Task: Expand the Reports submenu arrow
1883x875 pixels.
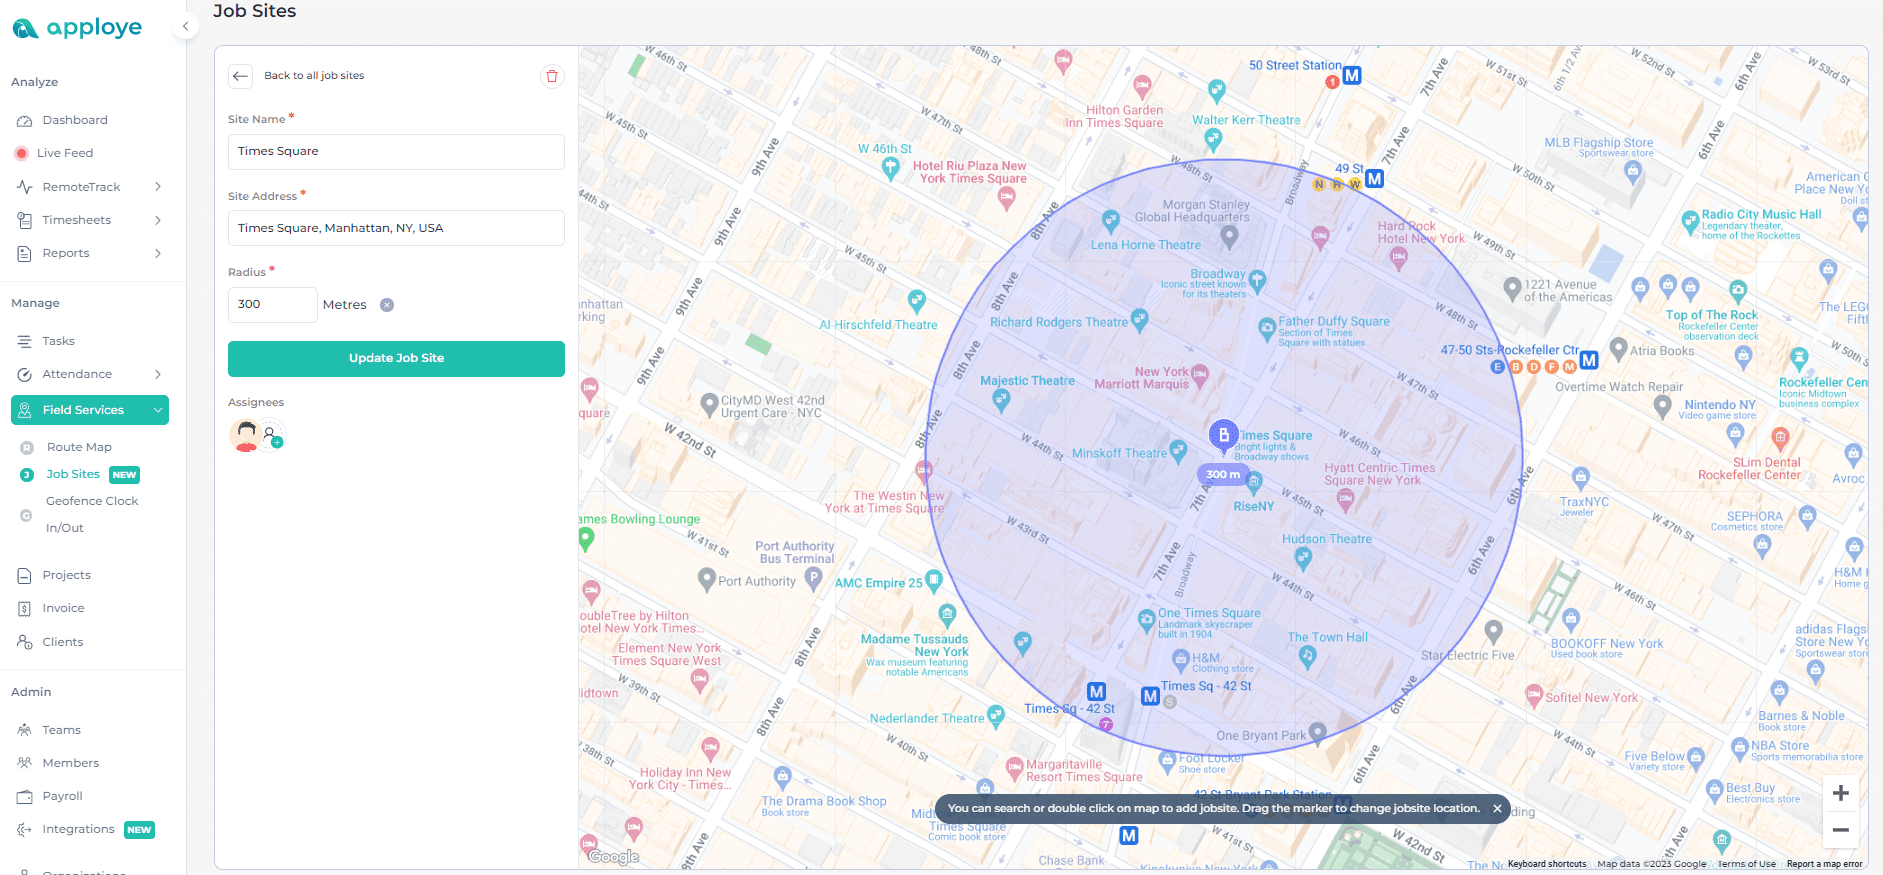Action: pyautogui.click(x=158, y=253)
